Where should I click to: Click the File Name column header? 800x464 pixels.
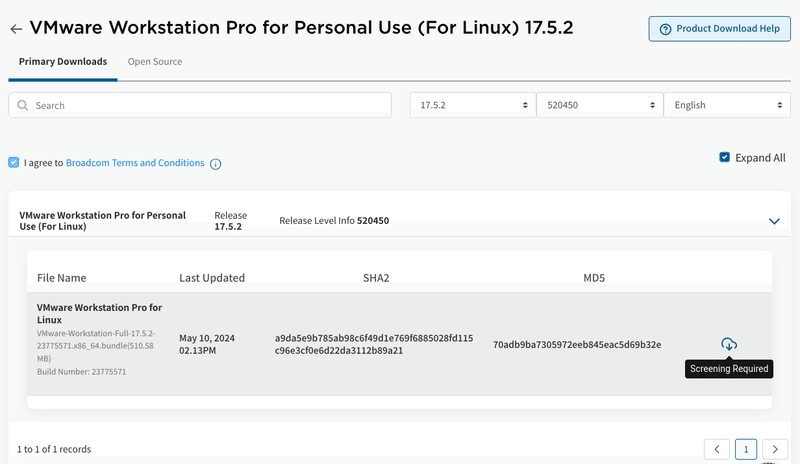(x=62, y=278)
